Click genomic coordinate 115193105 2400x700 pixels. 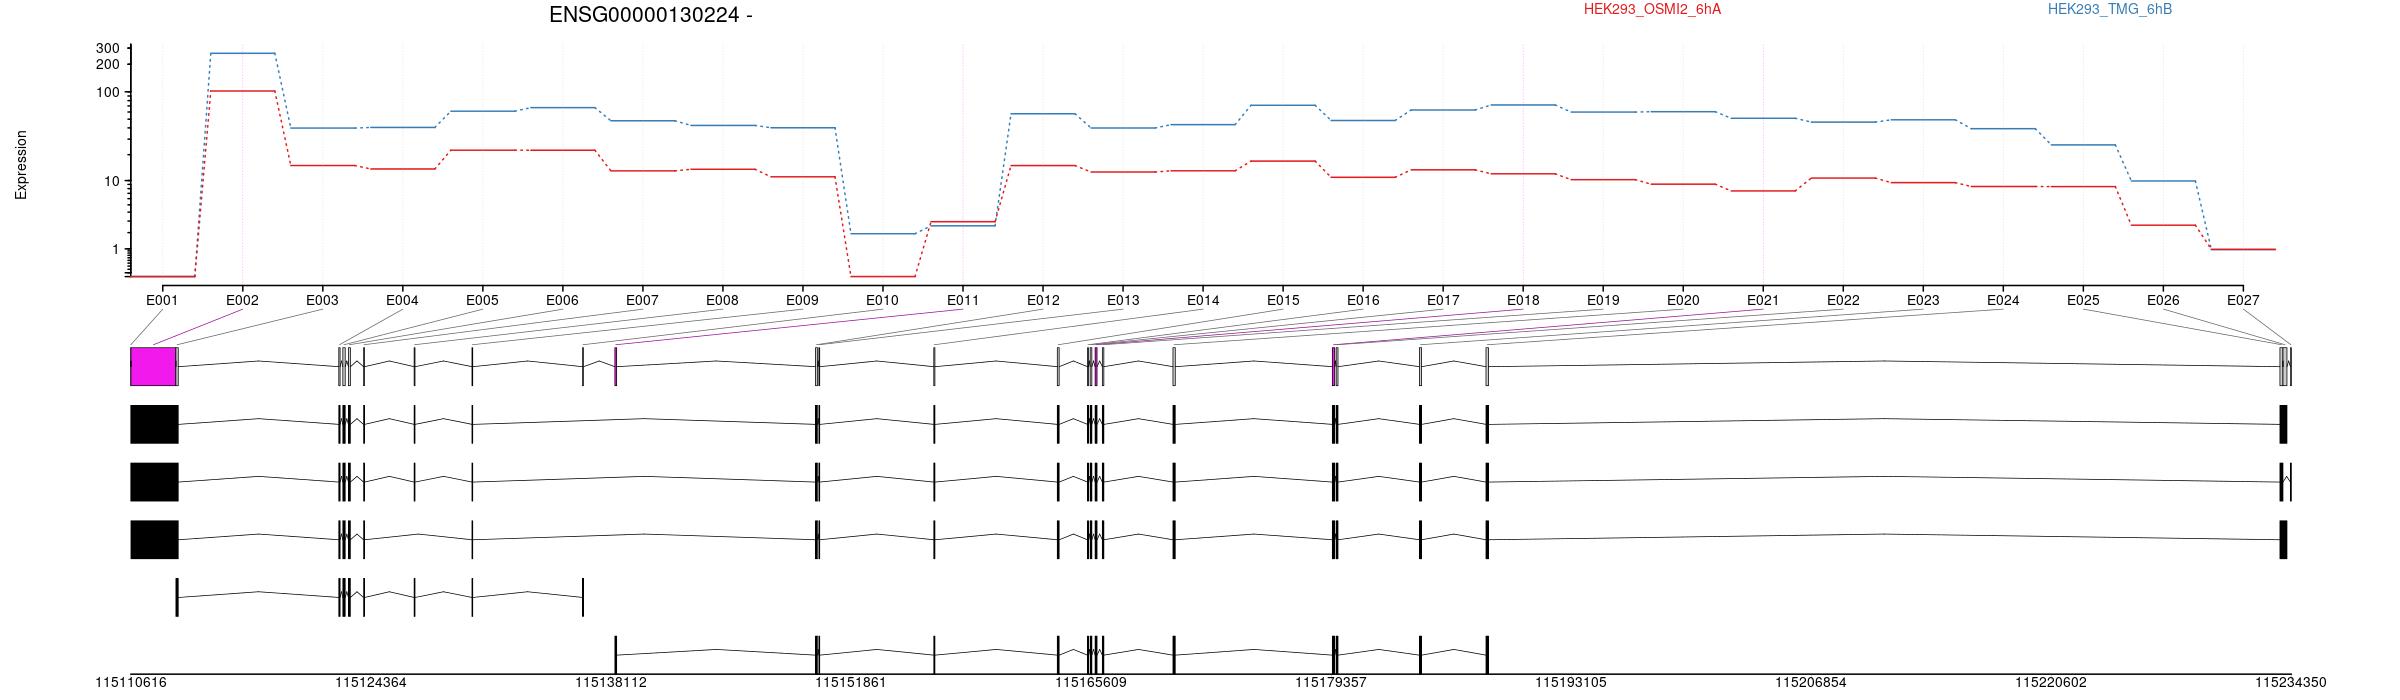[x=1571, y=683]
